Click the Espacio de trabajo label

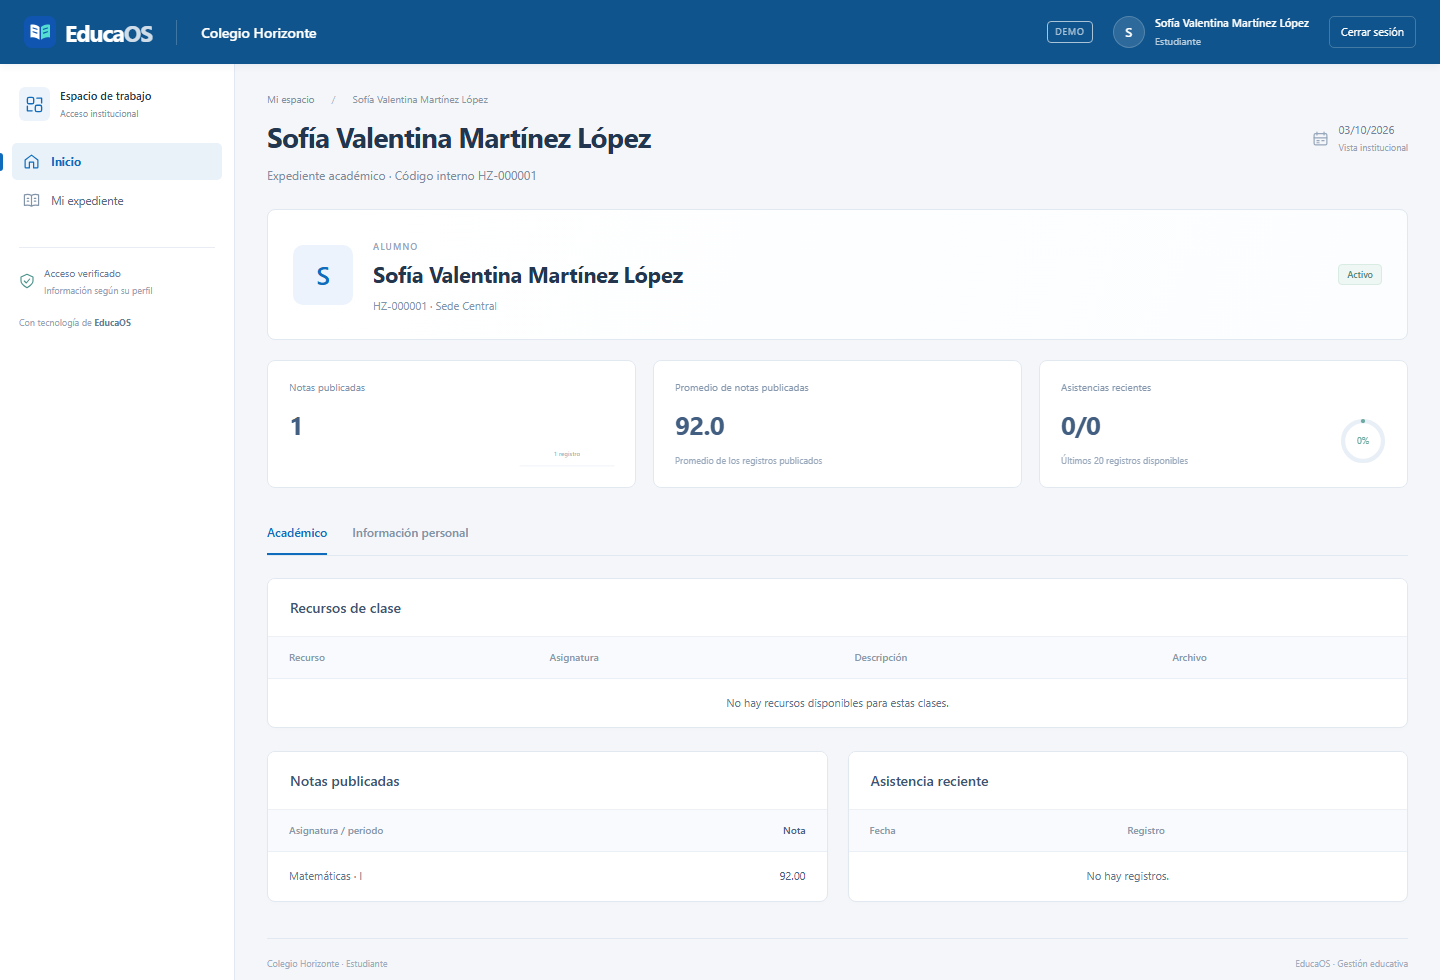[x=106, y=96]
